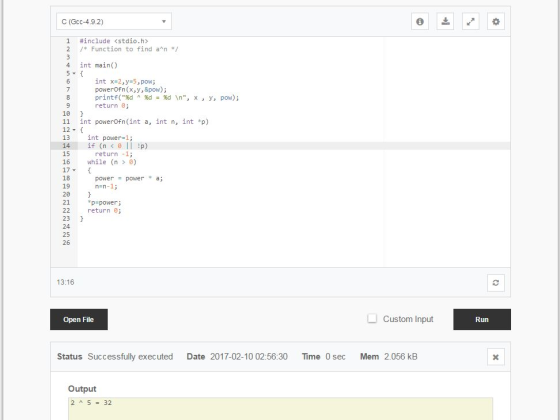Click the 'n=n-1;' line
The image size is (560, 420).
click(x=106, y=186)
